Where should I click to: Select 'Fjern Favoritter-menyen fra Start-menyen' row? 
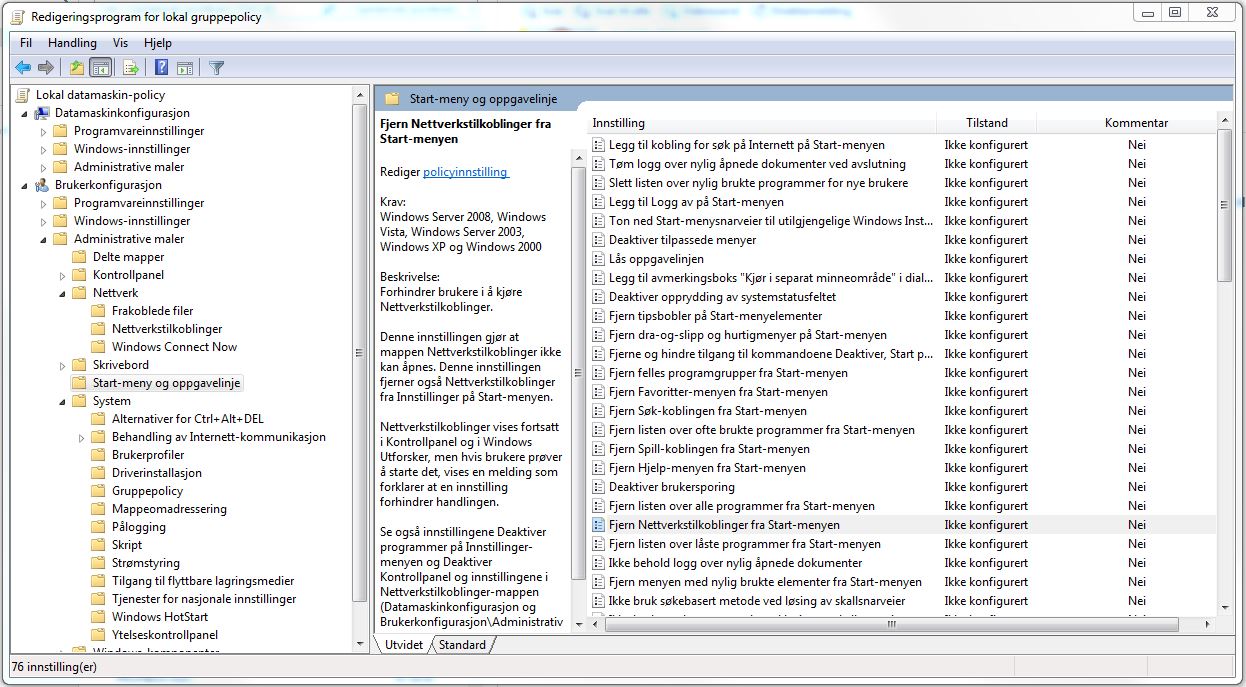(x=901, y=392)
